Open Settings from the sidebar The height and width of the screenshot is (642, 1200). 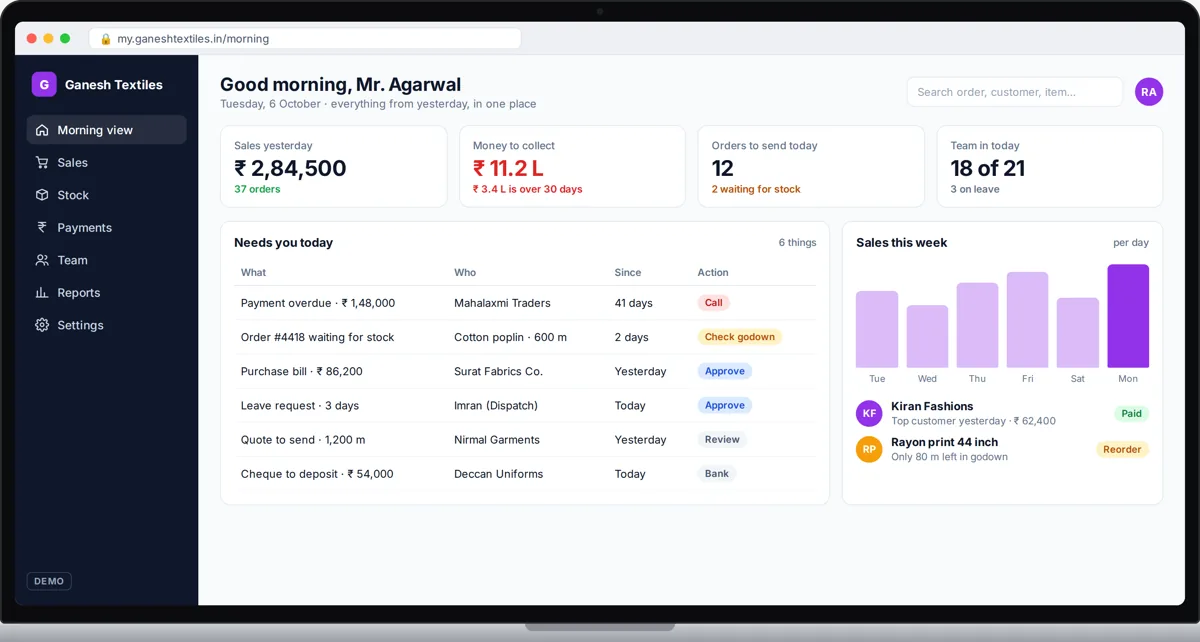point(107,325)
